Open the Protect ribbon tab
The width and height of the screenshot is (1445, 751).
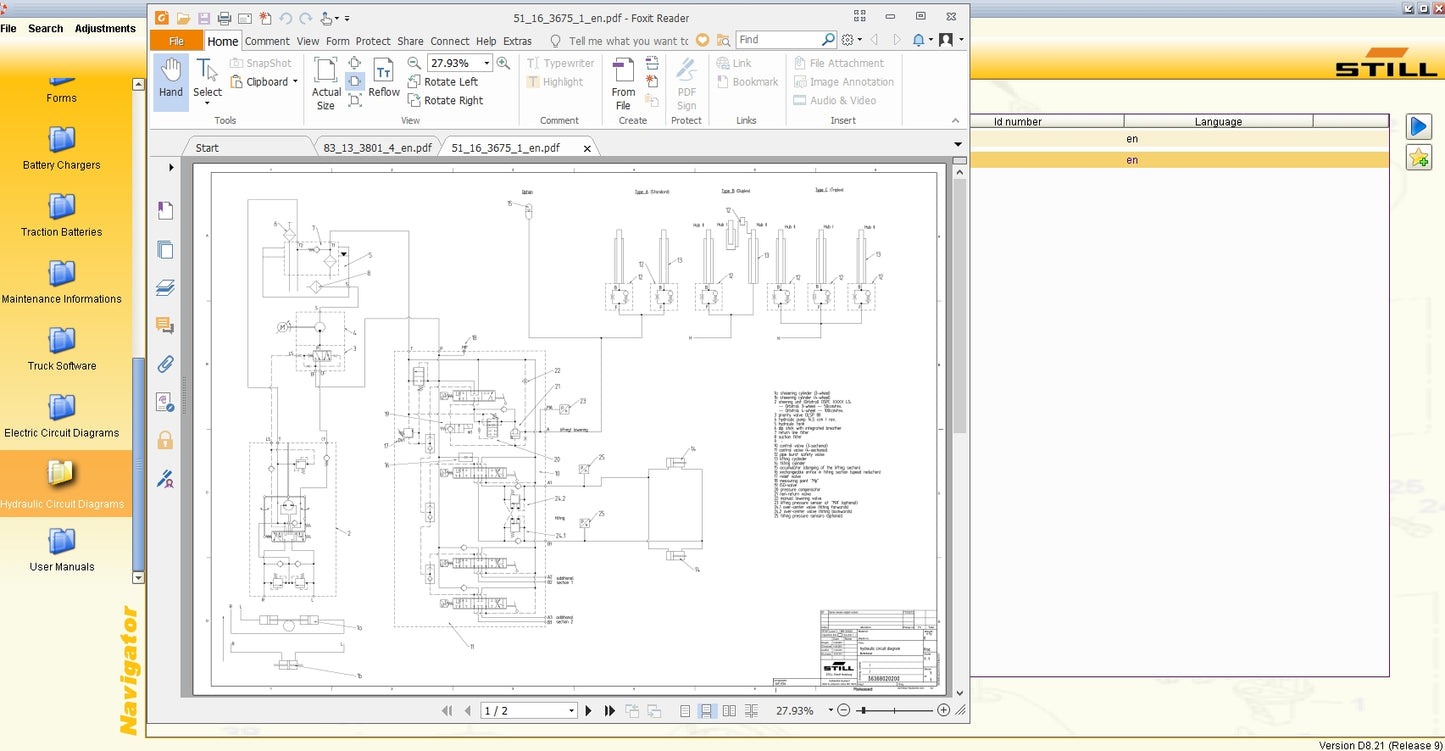click(373, 41)
